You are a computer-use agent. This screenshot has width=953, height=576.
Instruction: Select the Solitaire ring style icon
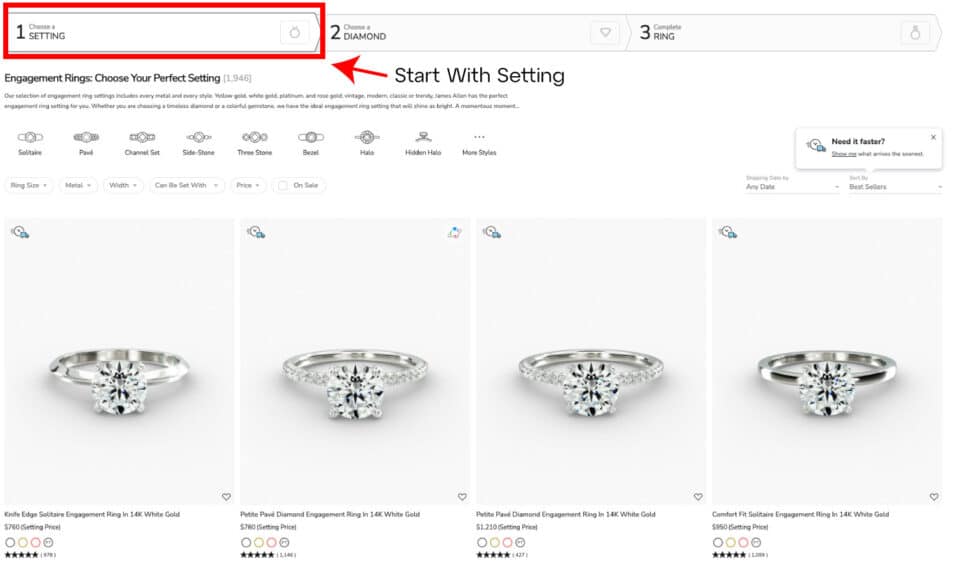30,141
